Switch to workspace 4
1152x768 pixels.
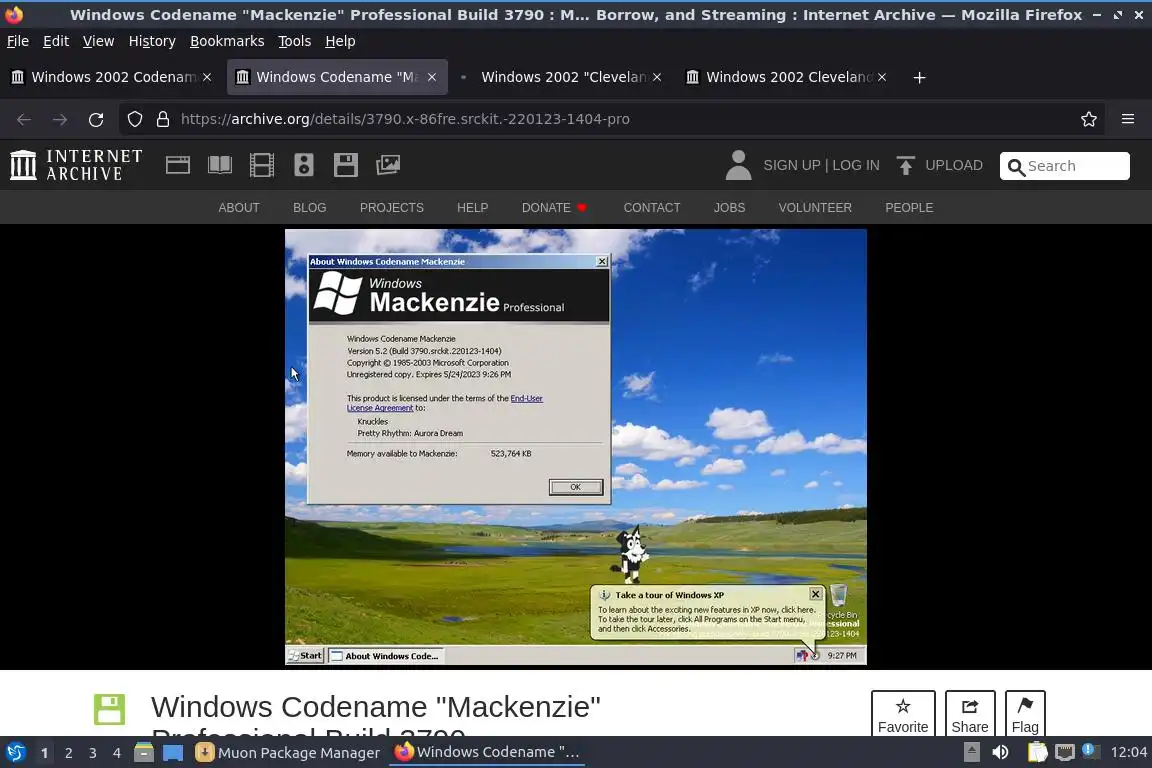click(117, 753)
